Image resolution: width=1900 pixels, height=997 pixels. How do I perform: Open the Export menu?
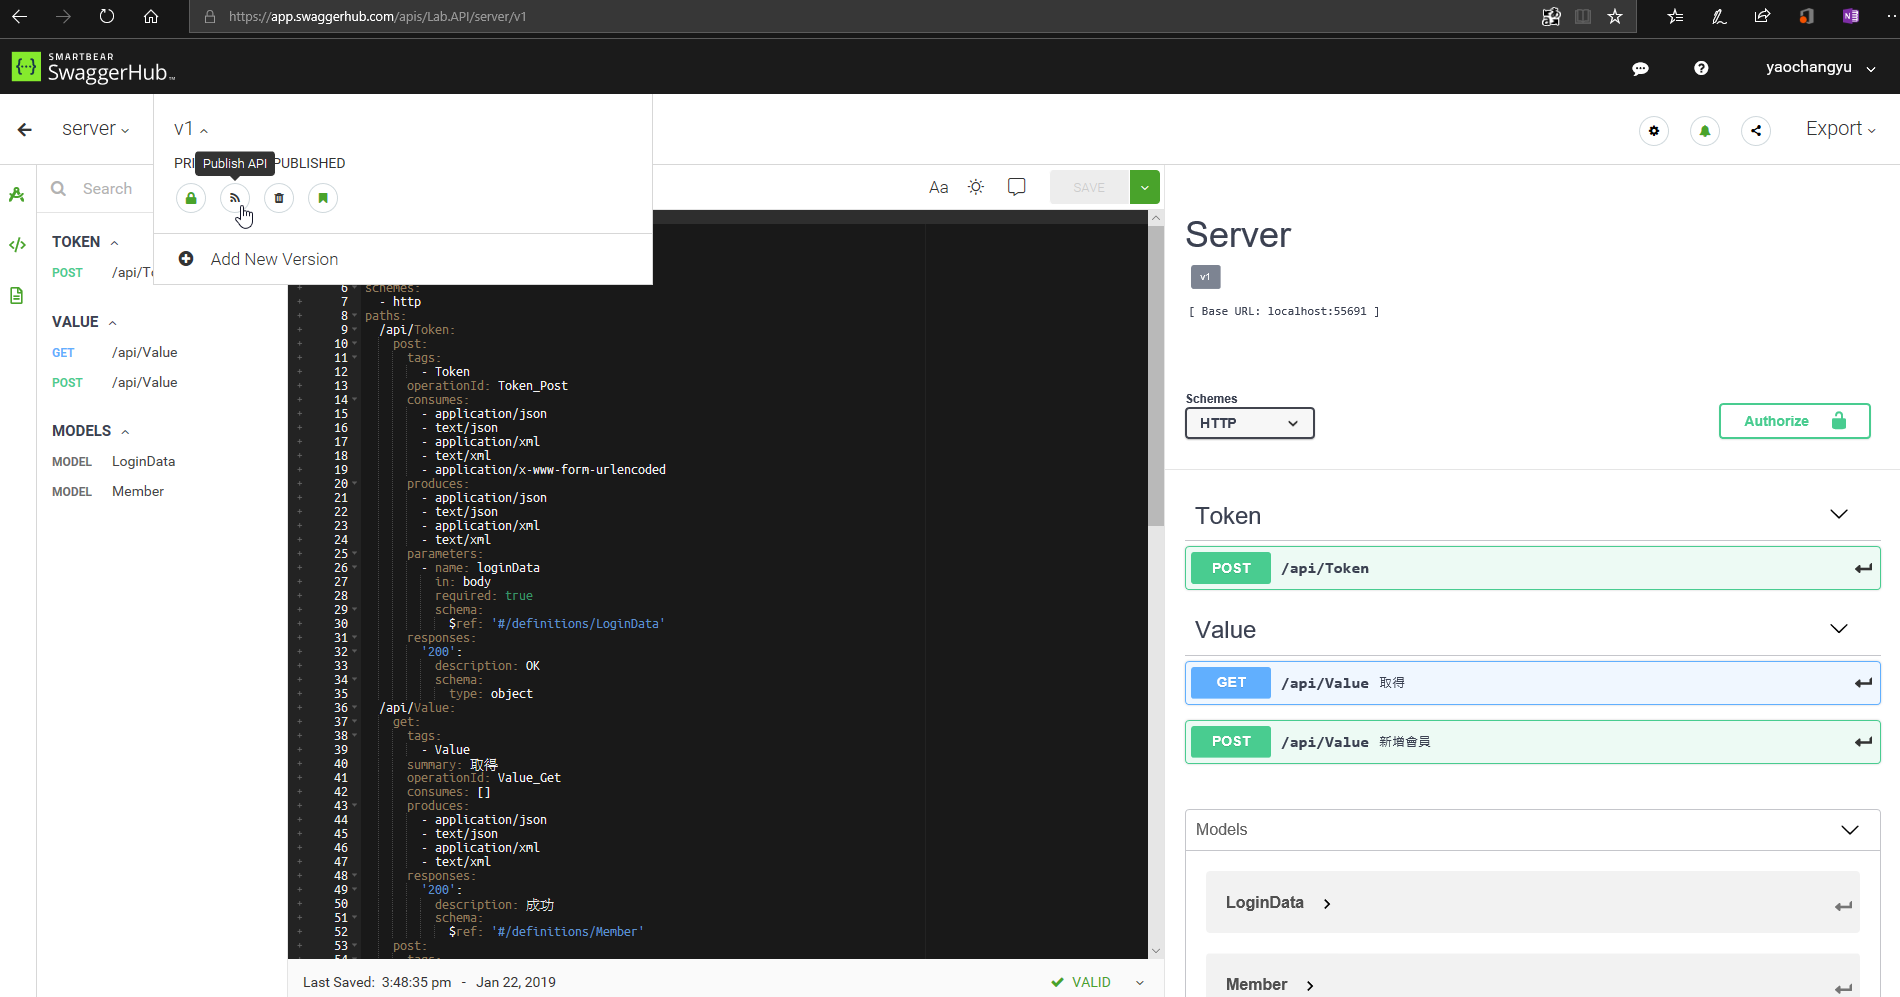click(1839, 128)
